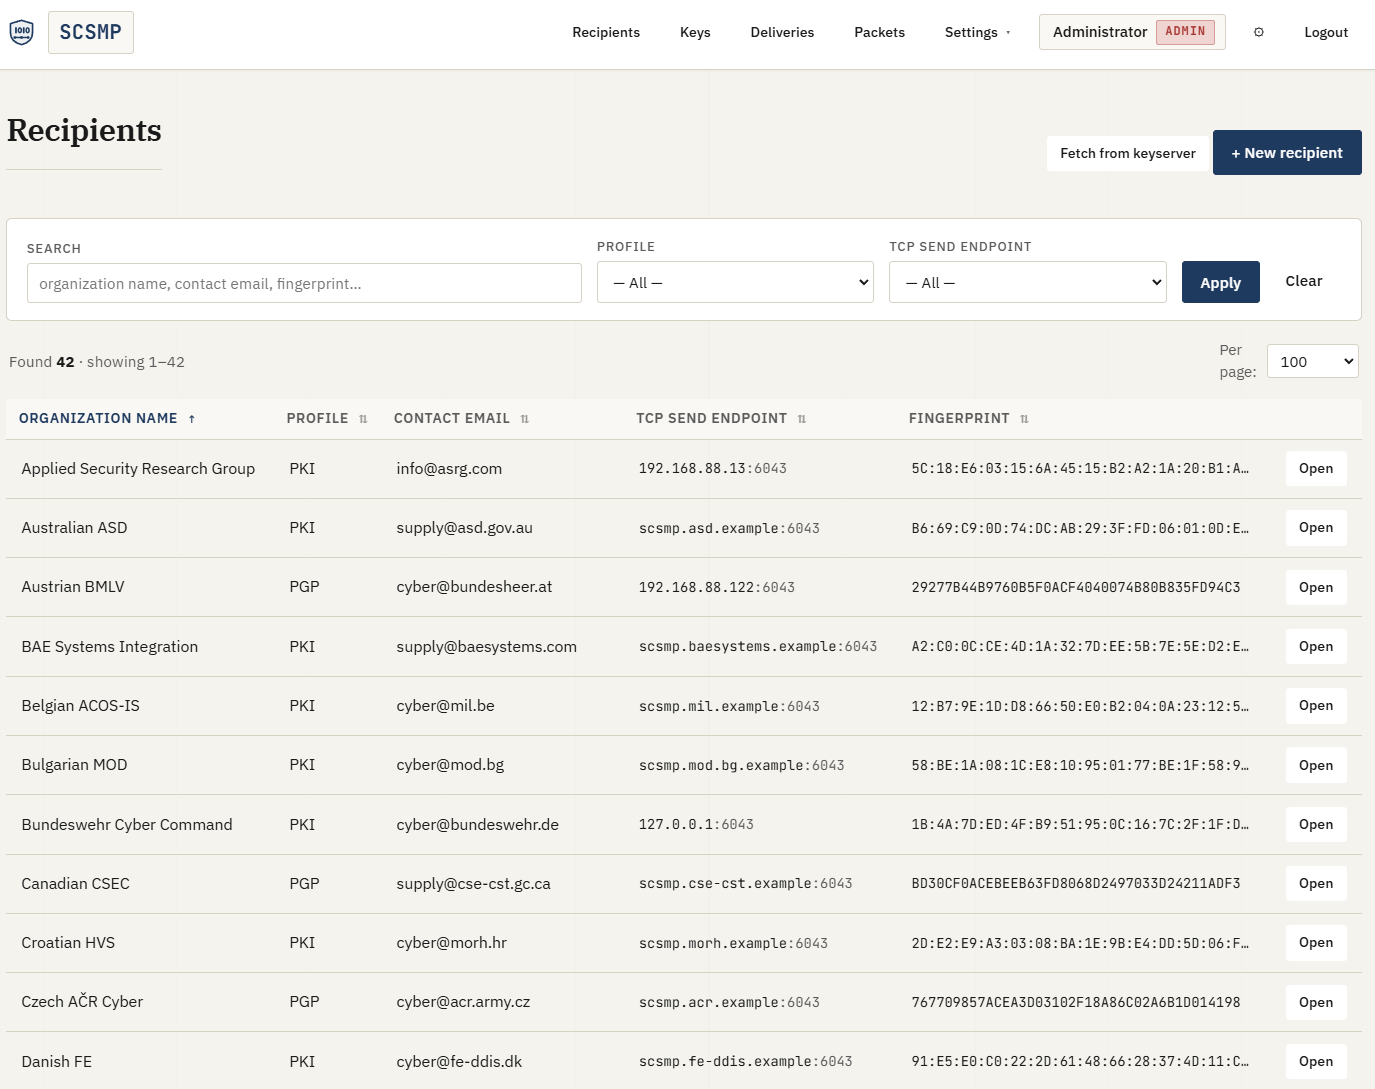Screen dimensions: 1375x1089
Task: Apply the search filters
Action: click(x=1220, y=282)
